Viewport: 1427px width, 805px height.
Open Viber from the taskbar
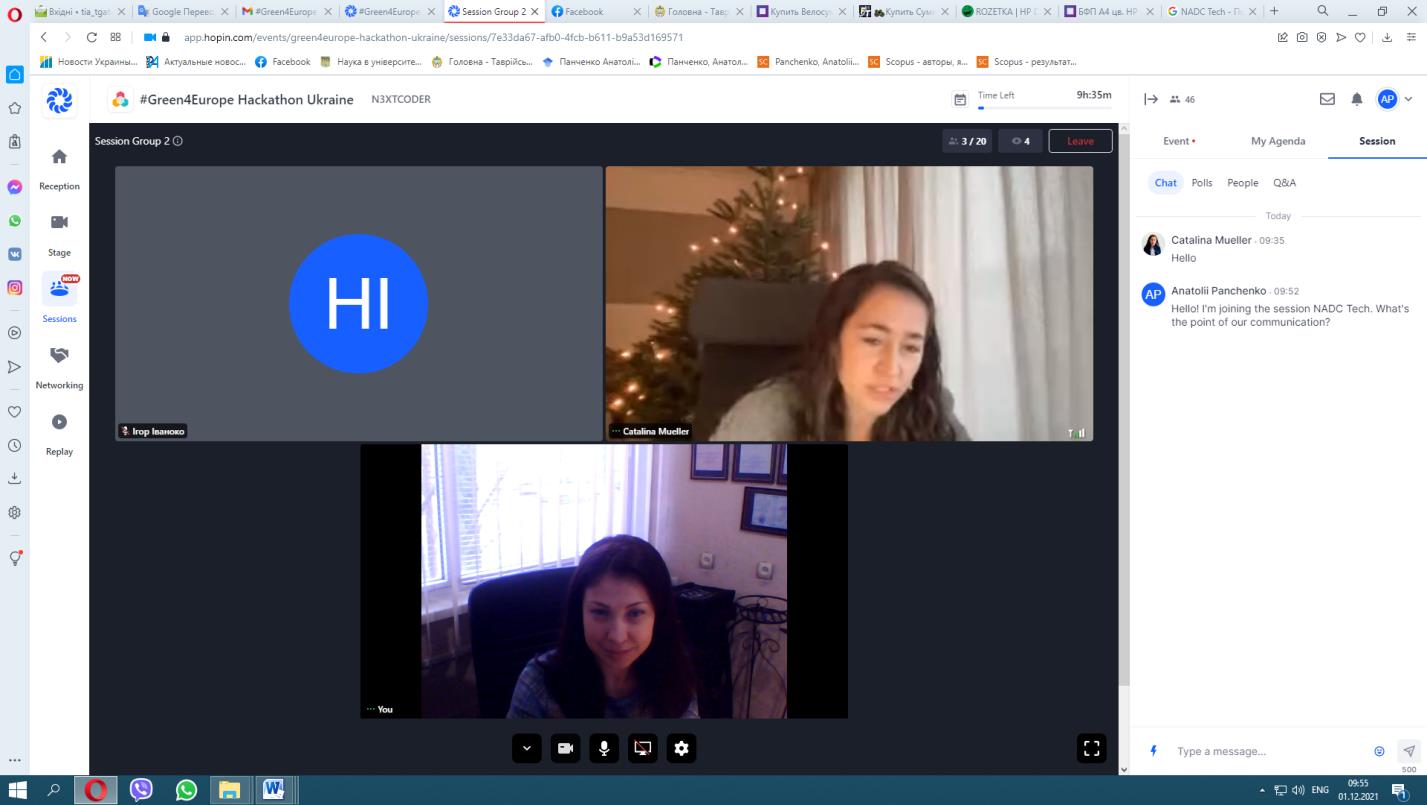click(x=141, y=790)
